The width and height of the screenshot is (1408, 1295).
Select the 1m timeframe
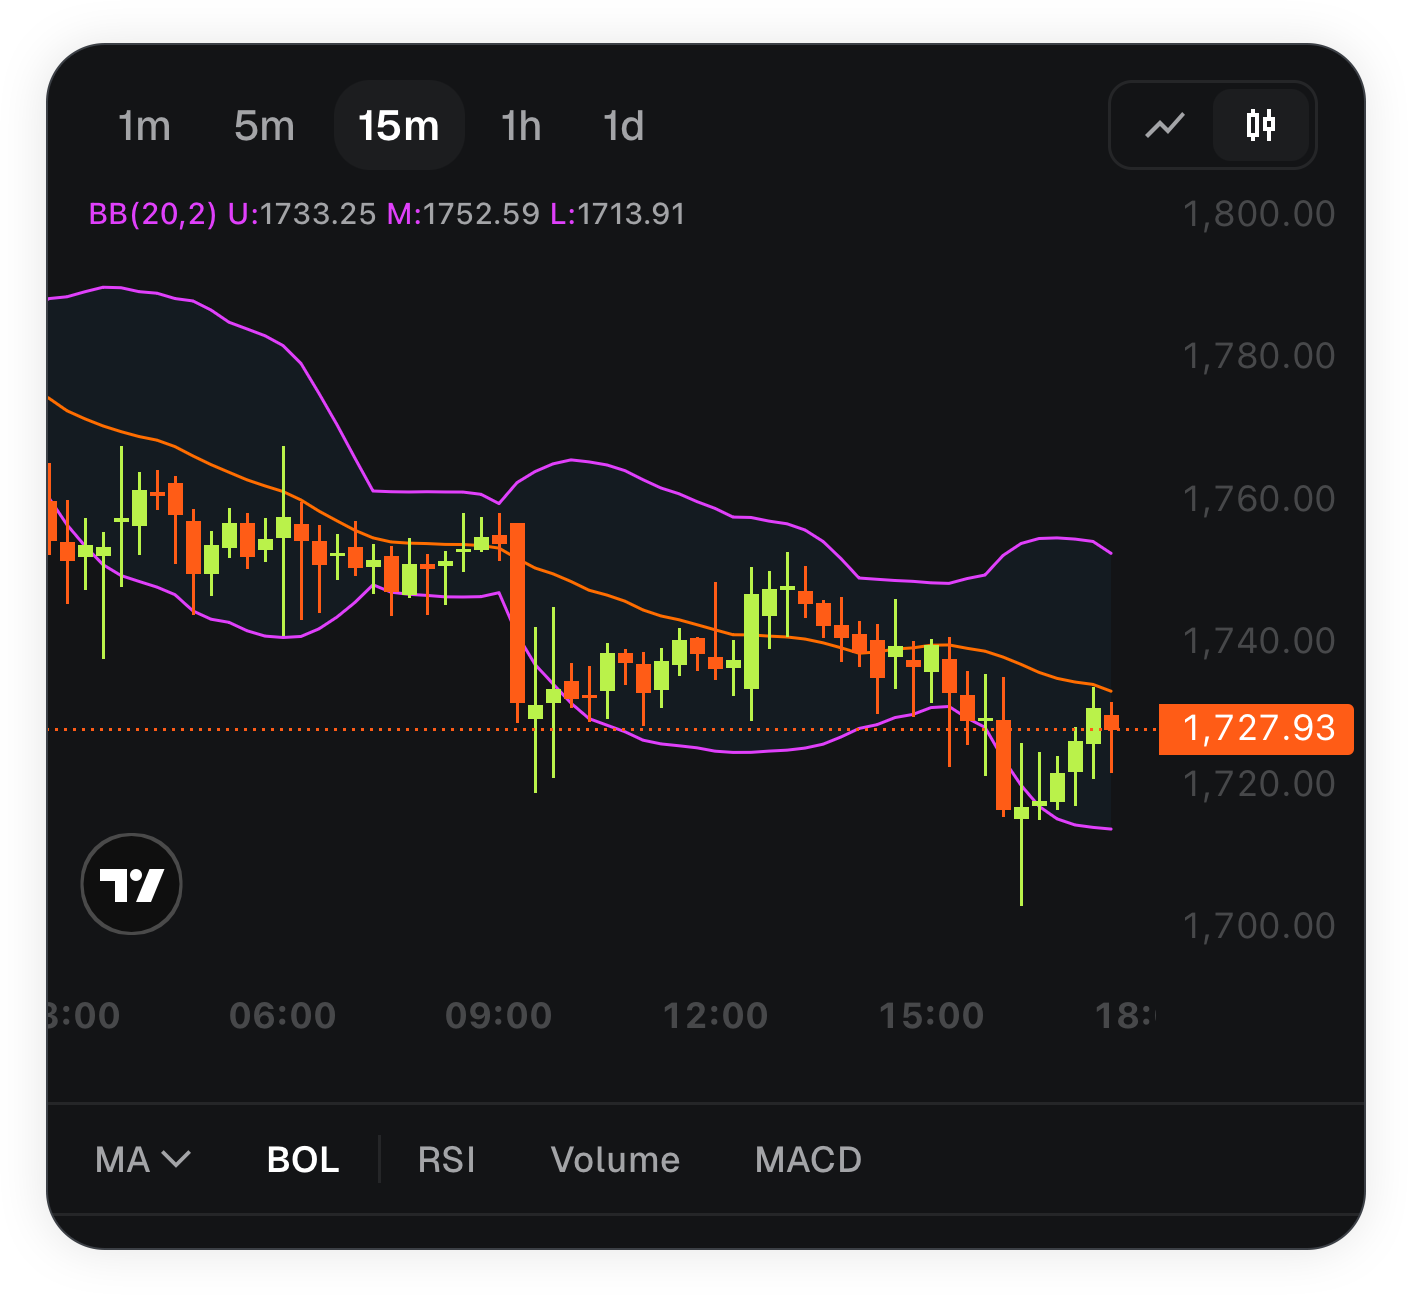coord(144,126)
